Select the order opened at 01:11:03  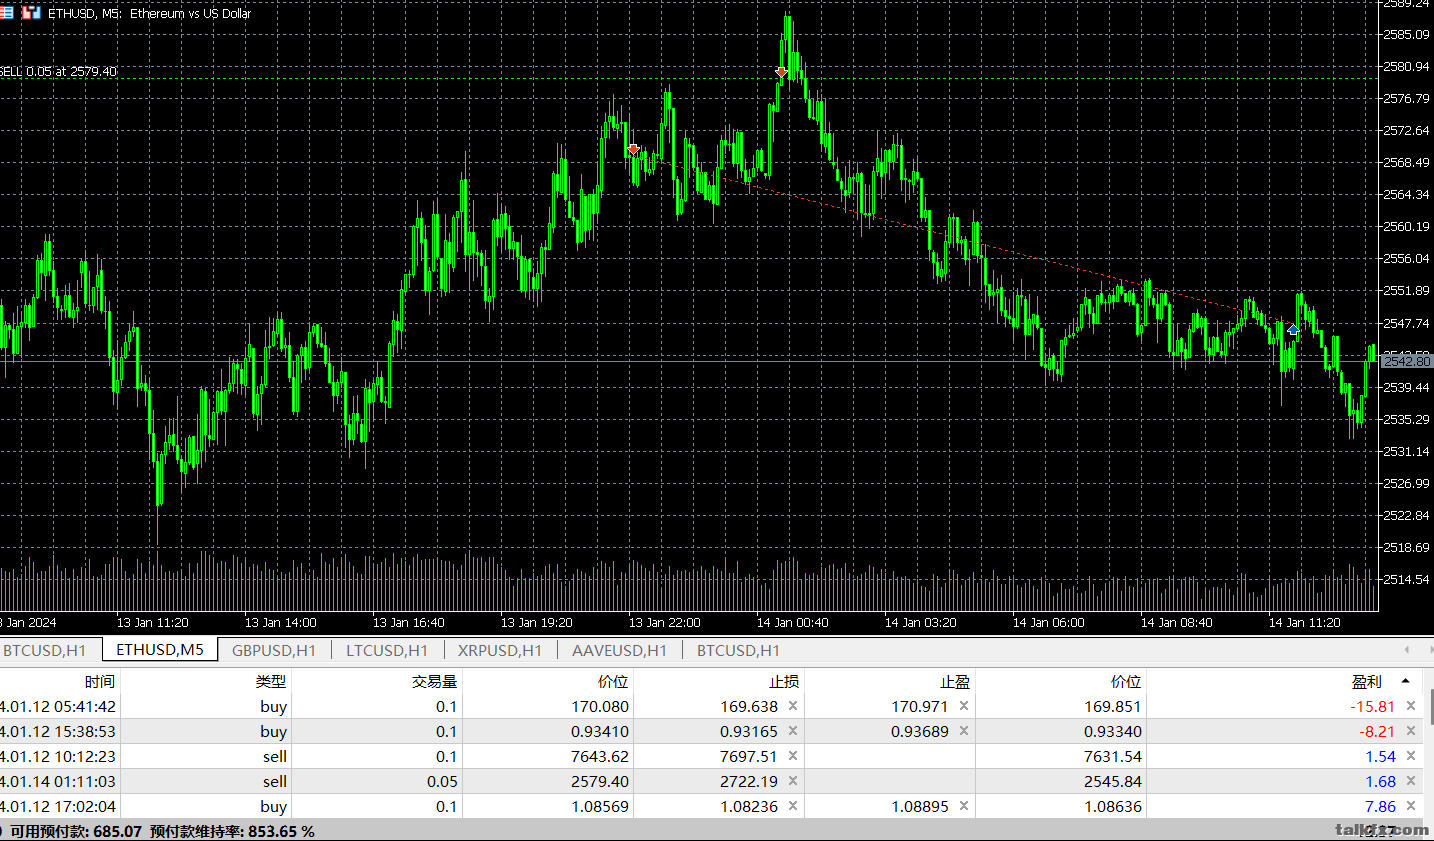click(712, 781)
